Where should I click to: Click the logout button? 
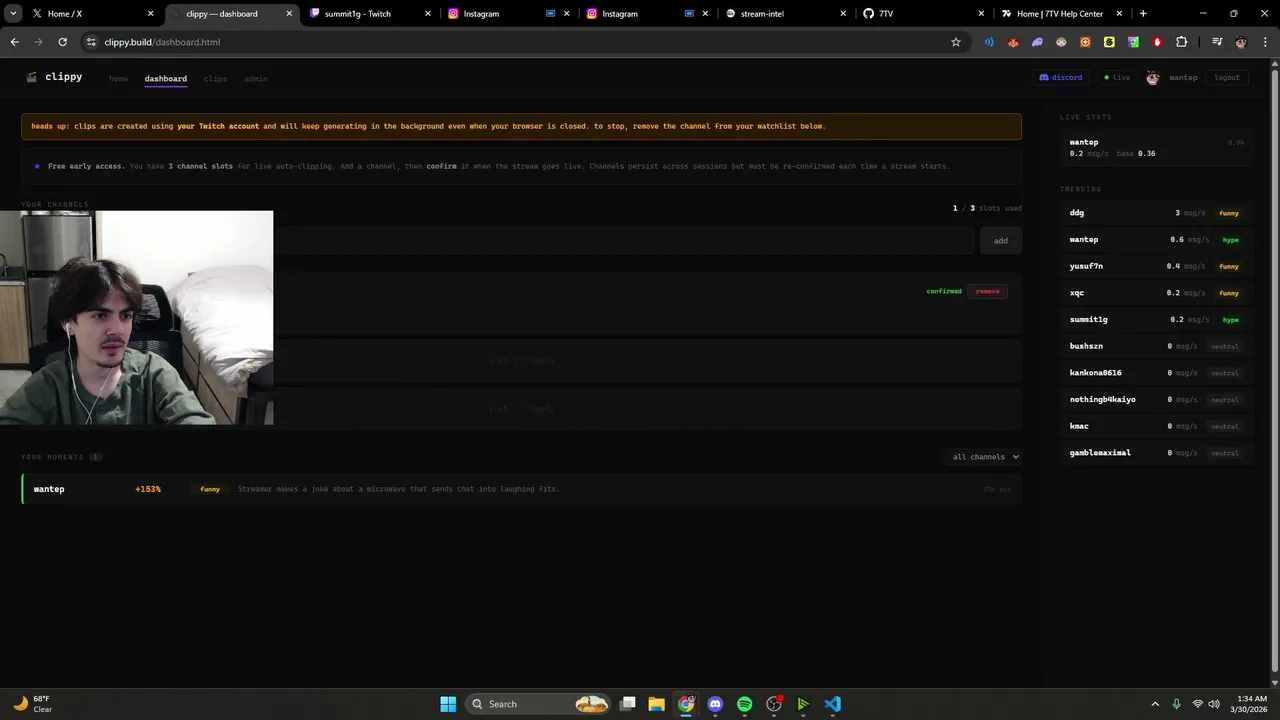pos(1227,77)
